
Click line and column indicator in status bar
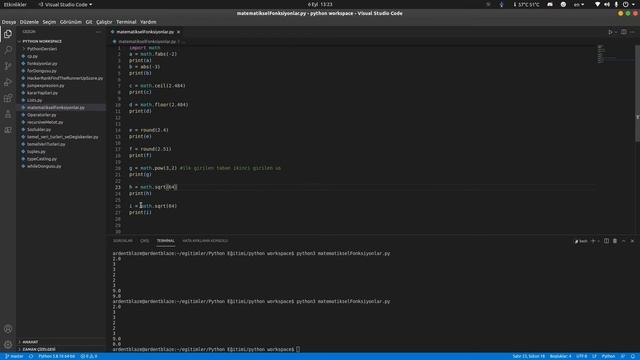point(529,356)
